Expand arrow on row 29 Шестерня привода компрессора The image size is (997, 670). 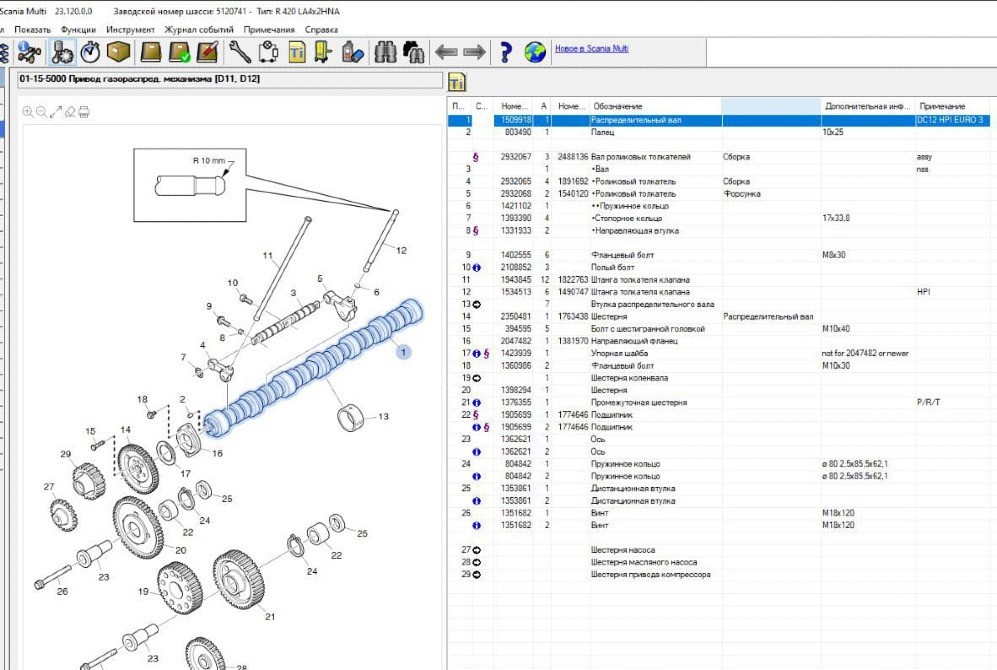[476, 575]
